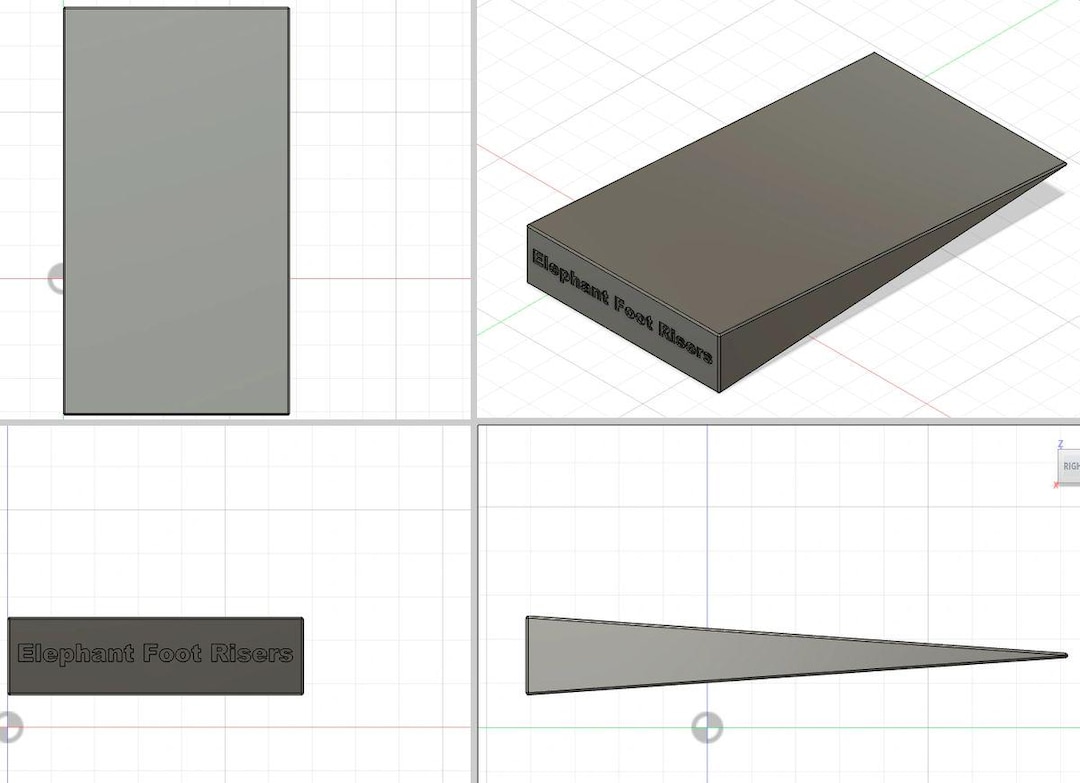Click 'Elephant Foot Risers' text in front view
1080x783 pixels.
coord(156,653)
